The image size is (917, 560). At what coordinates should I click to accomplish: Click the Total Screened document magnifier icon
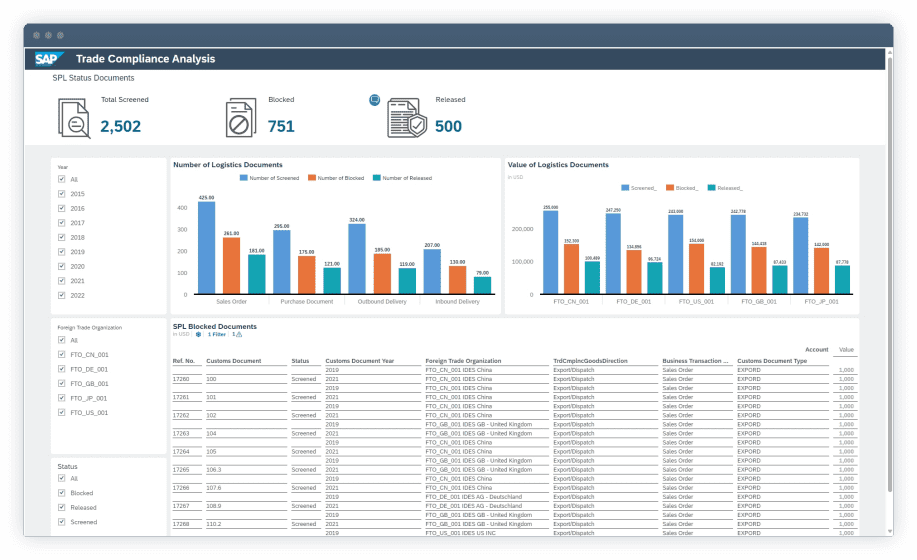coord(74,119)
